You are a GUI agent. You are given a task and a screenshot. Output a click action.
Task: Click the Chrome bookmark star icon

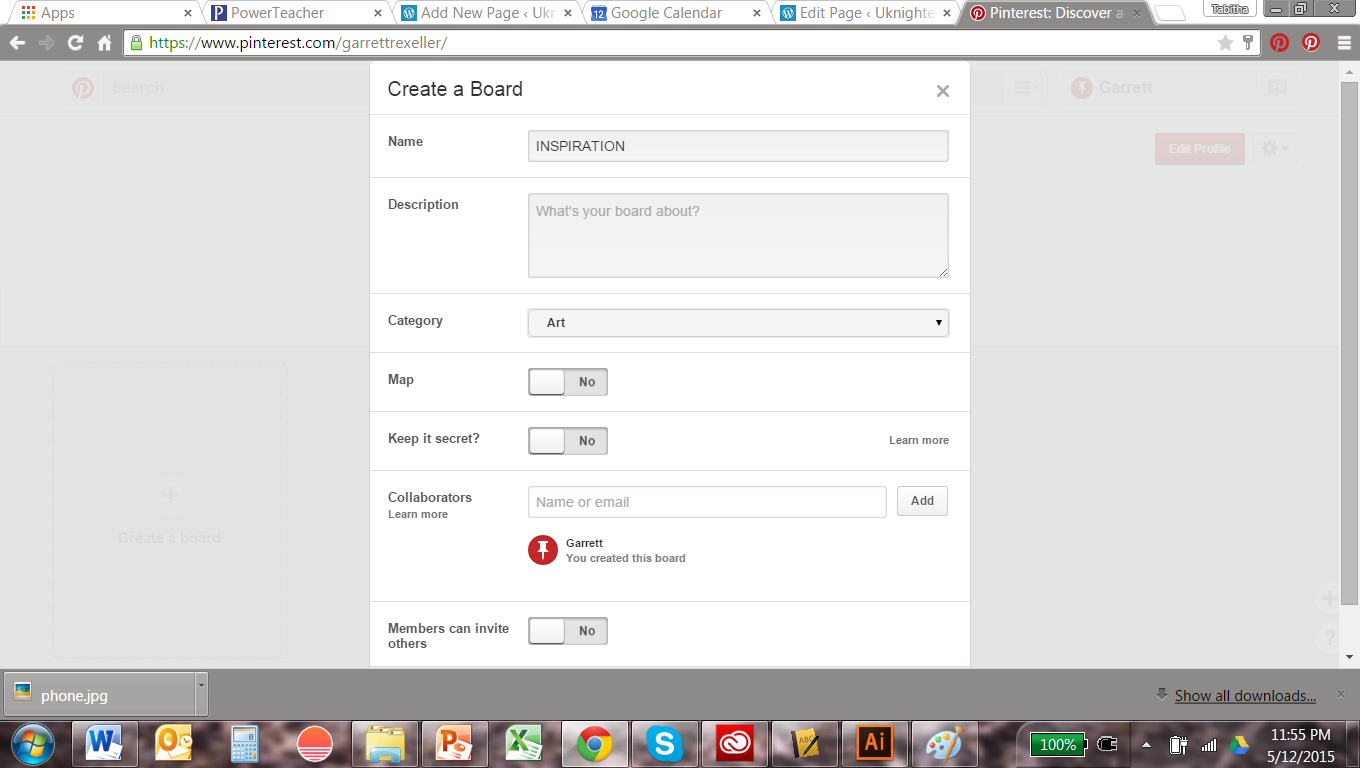1225,43
